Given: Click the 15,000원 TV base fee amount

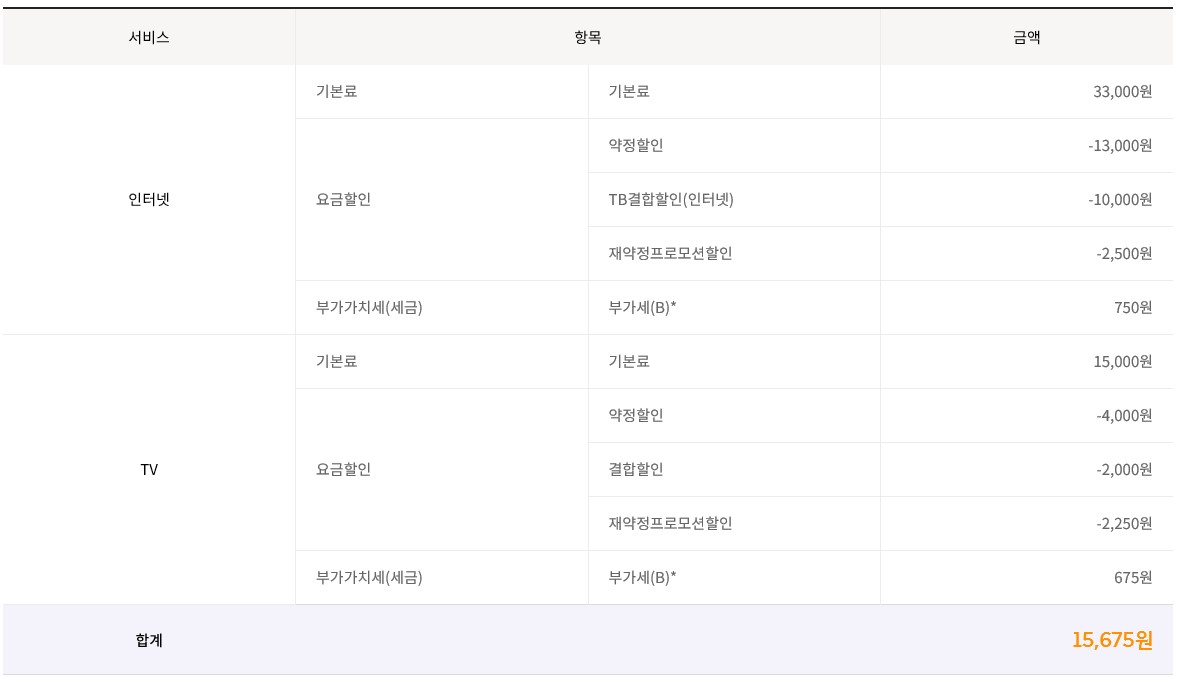Looking at the screenshot, I should [1122, 361].
